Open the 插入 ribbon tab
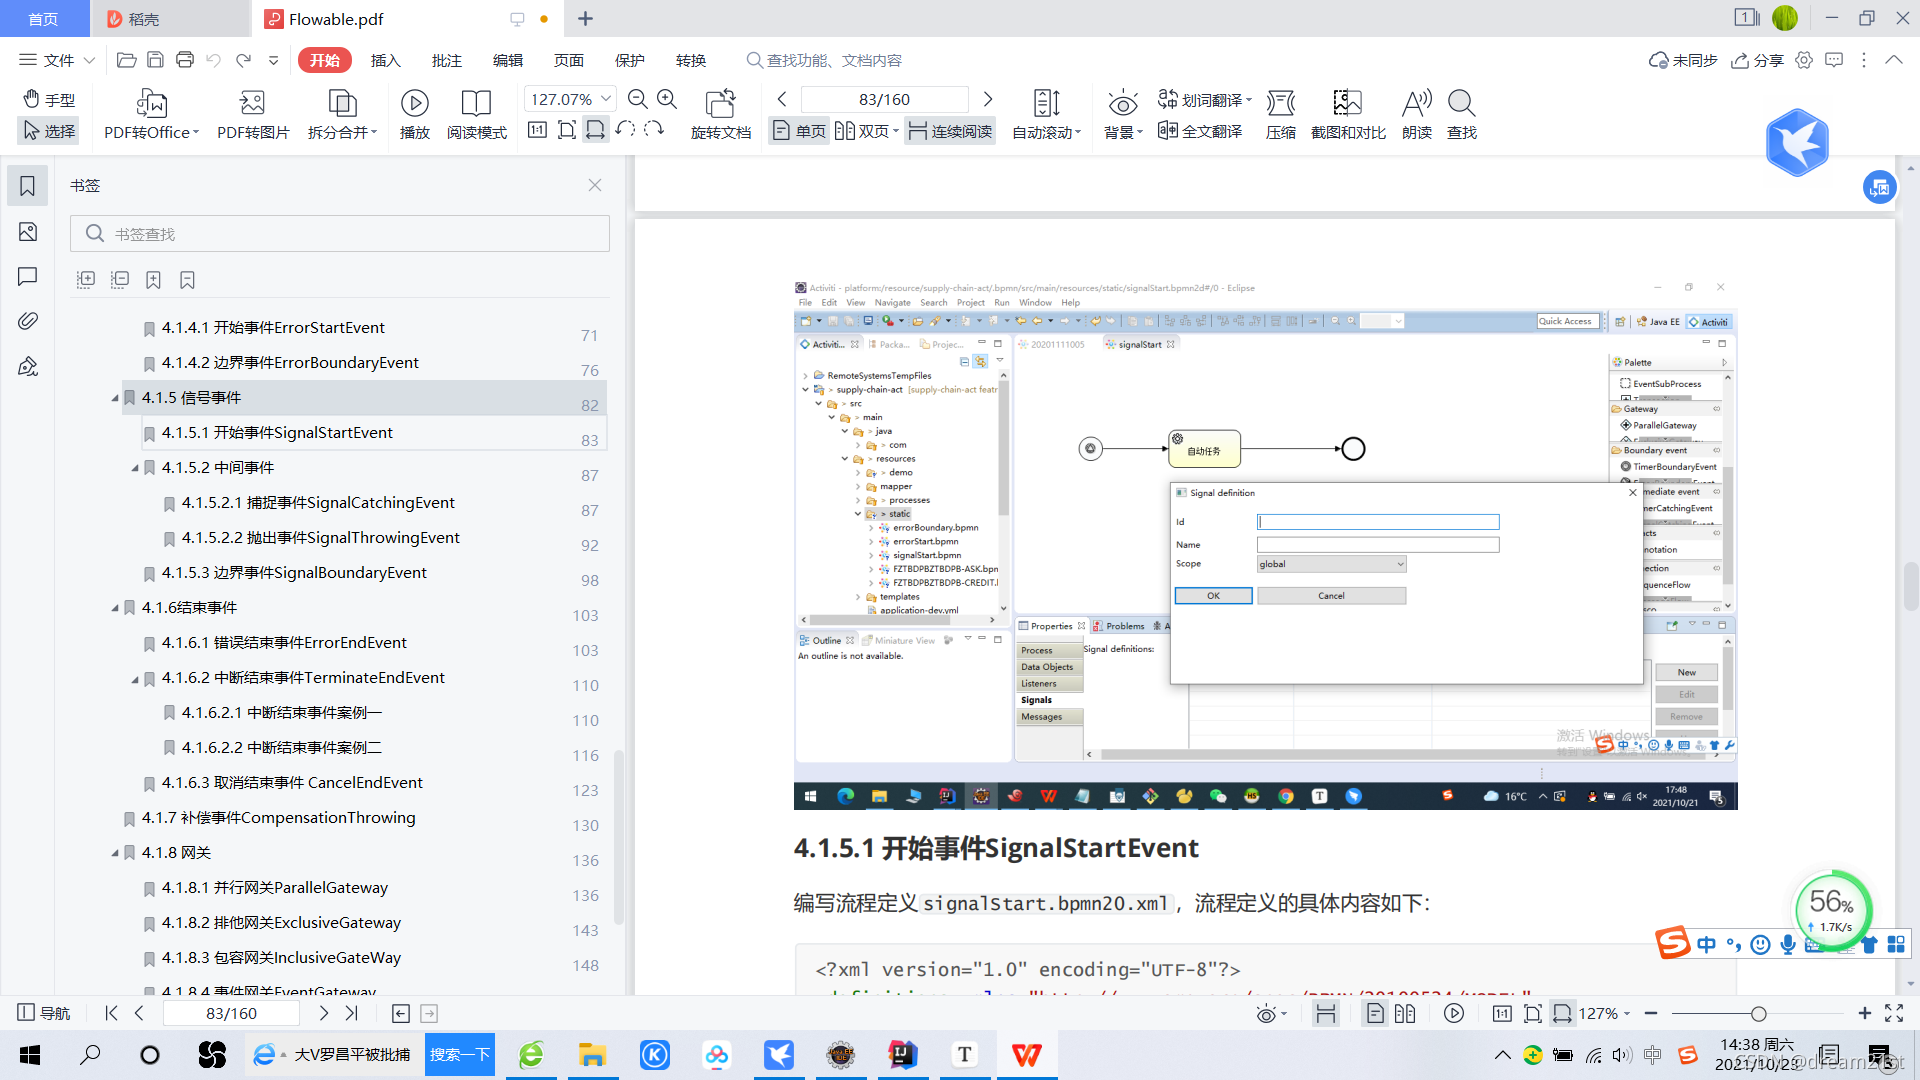 tap(385, 60)
